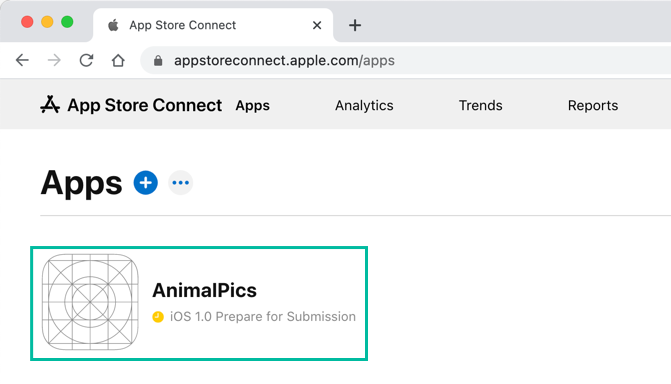Open the Apps navigation item
This screenshot has width=671, height=384.
click(x=252, y=106)
